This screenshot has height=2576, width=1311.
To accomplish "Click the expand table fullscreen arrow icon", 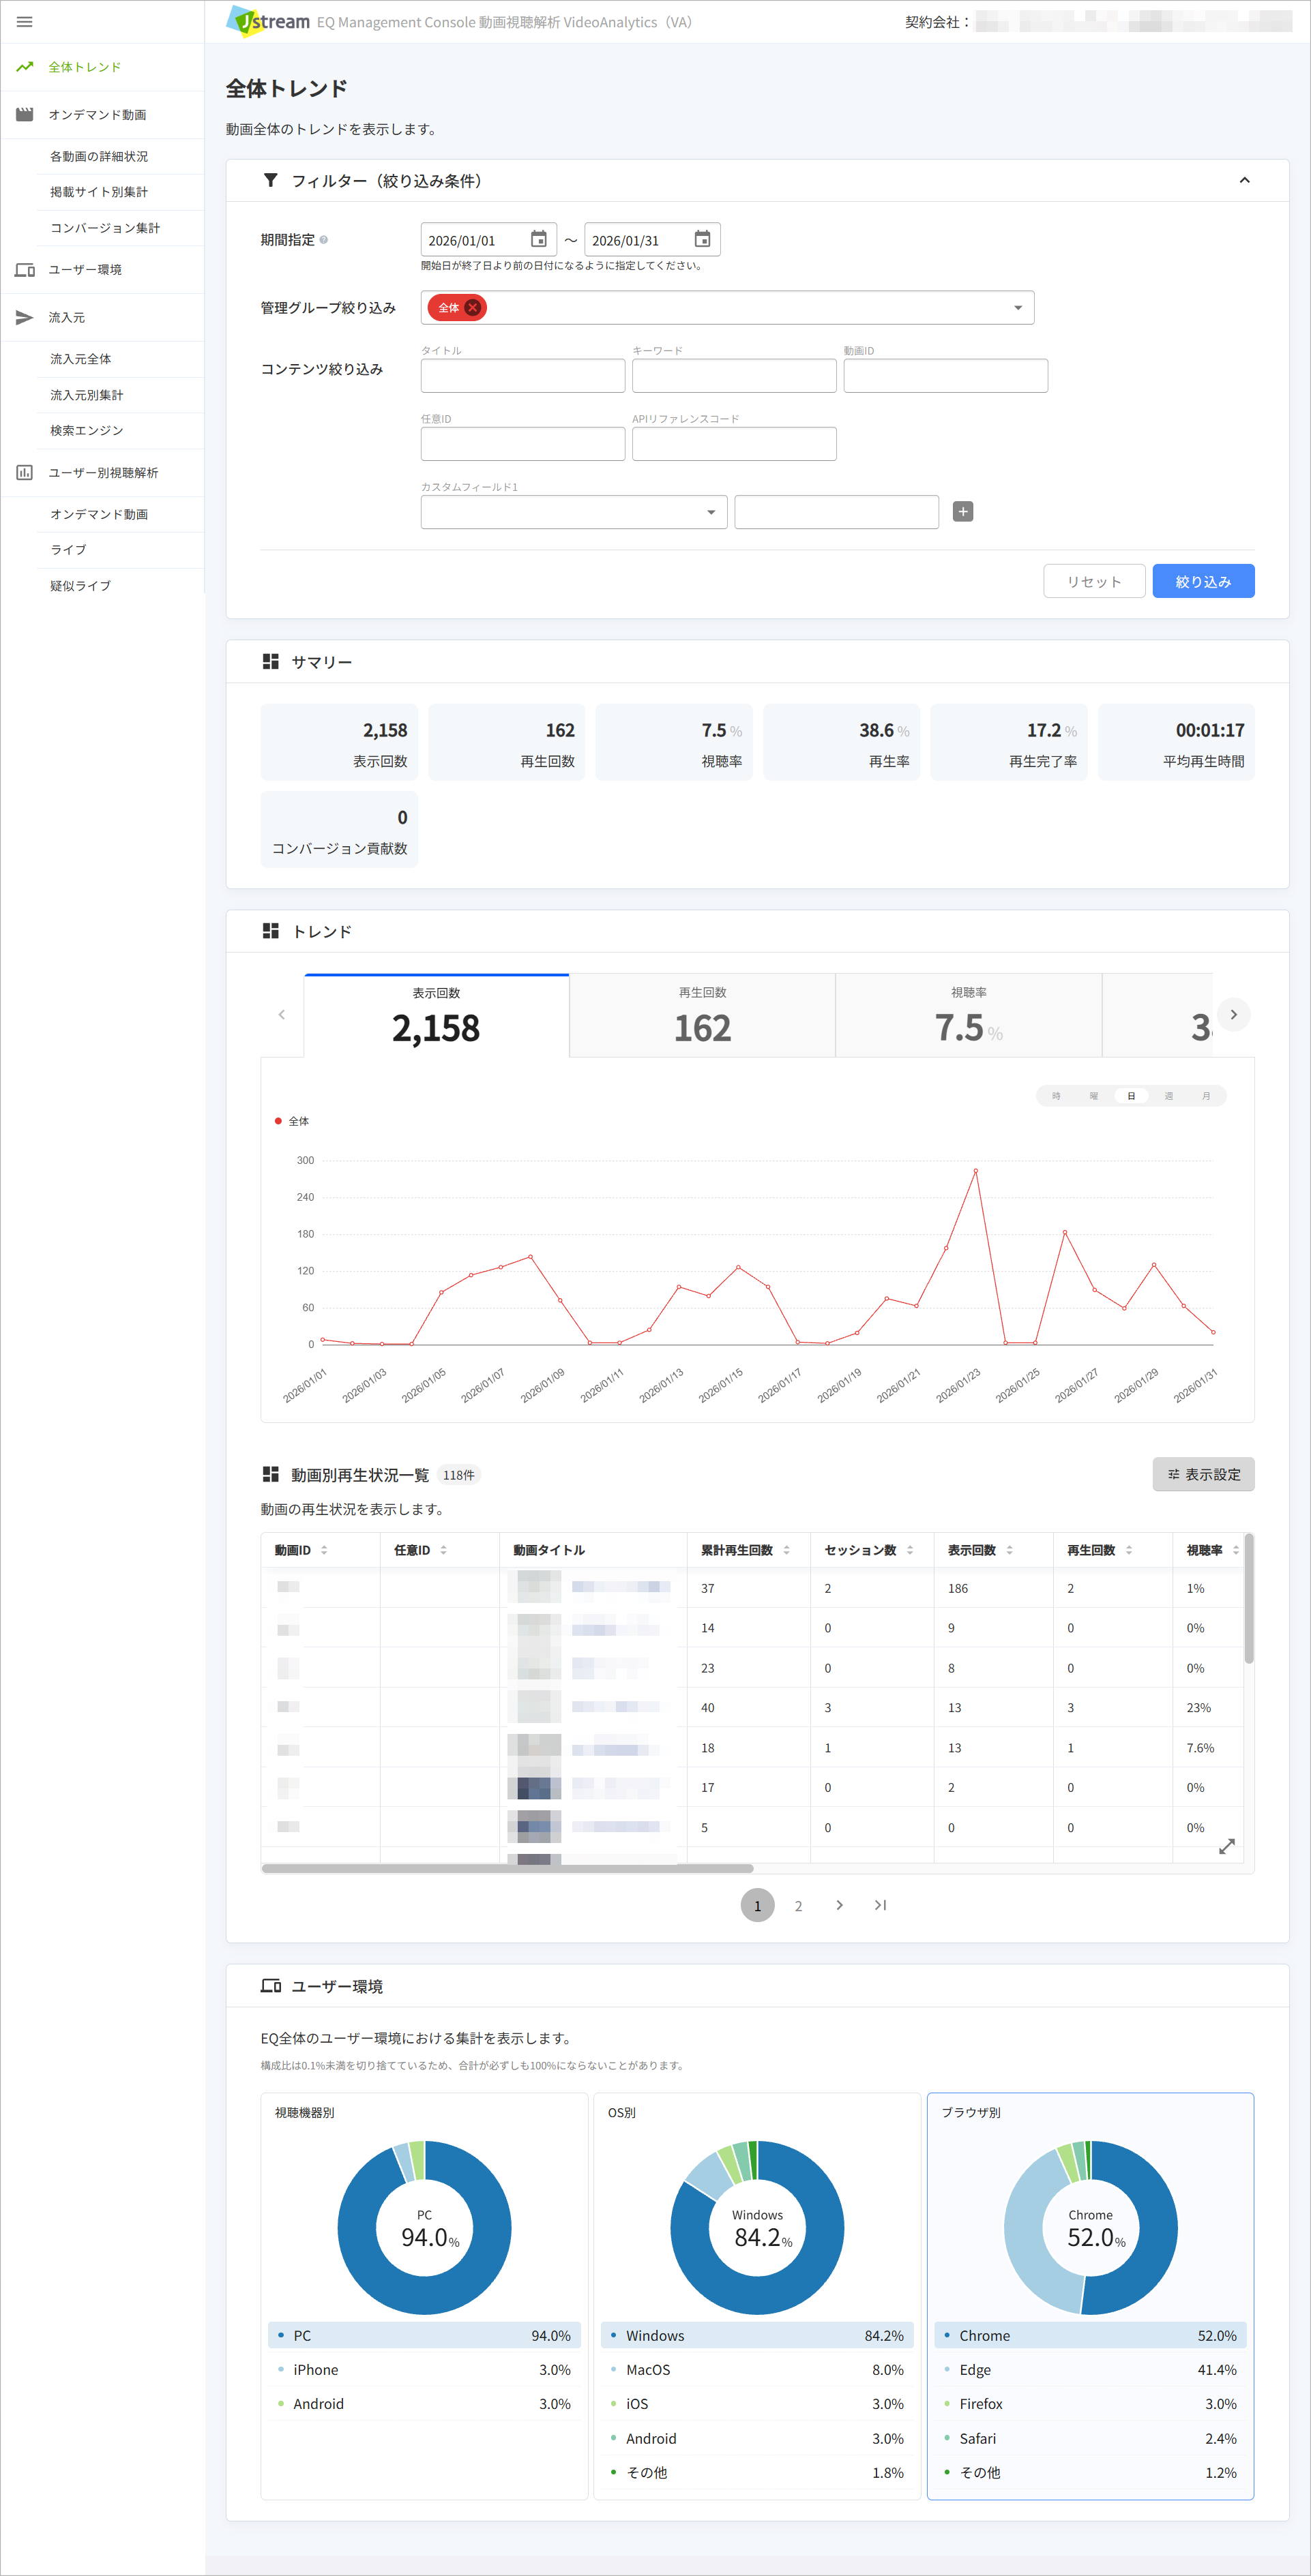I will point(1227,1846).
